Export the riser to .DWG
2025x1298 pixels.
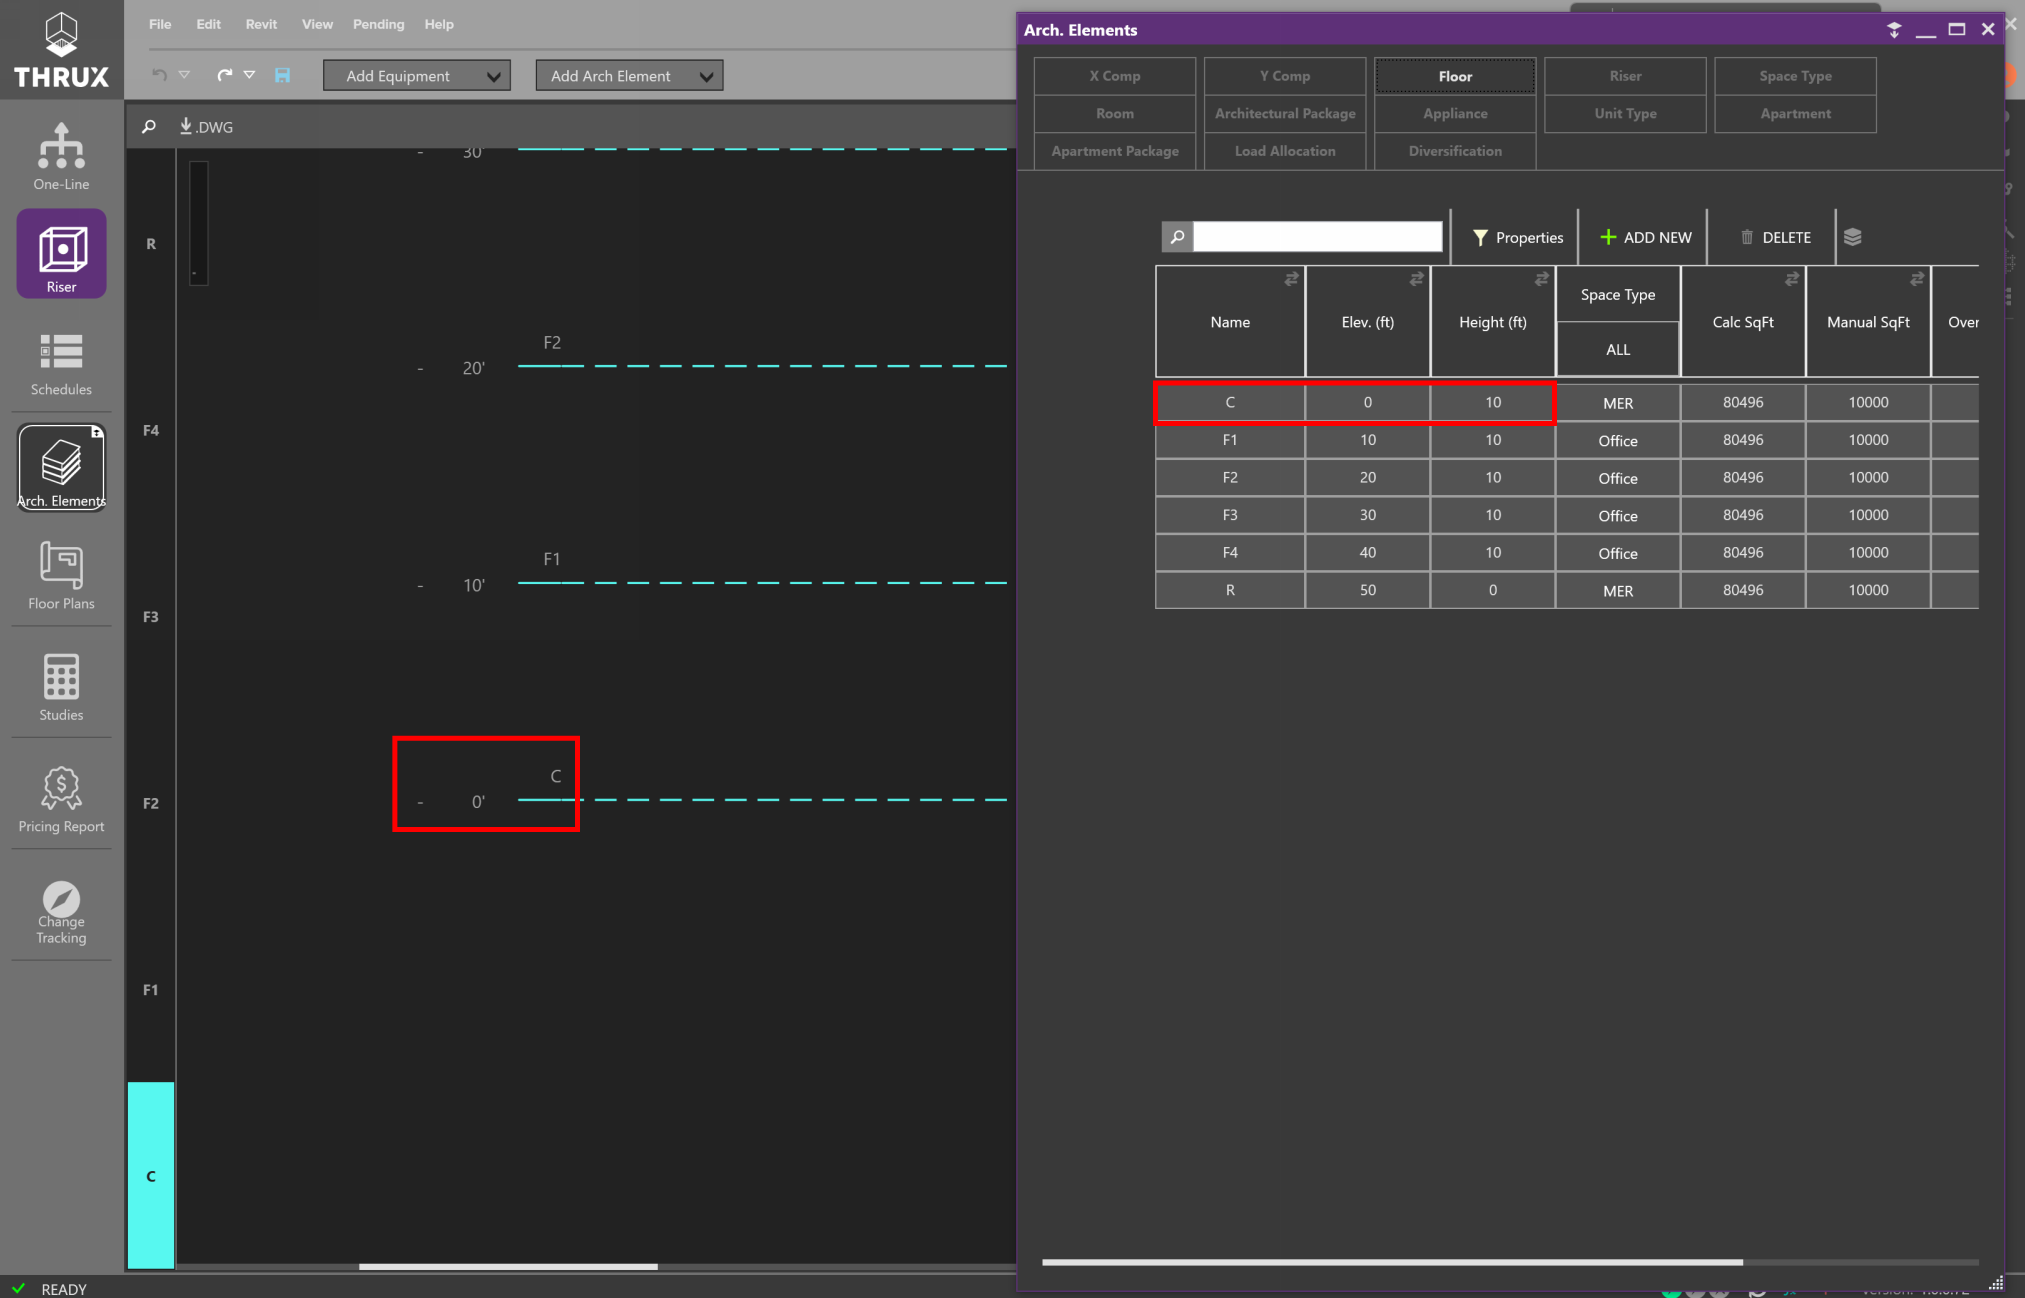206,127
